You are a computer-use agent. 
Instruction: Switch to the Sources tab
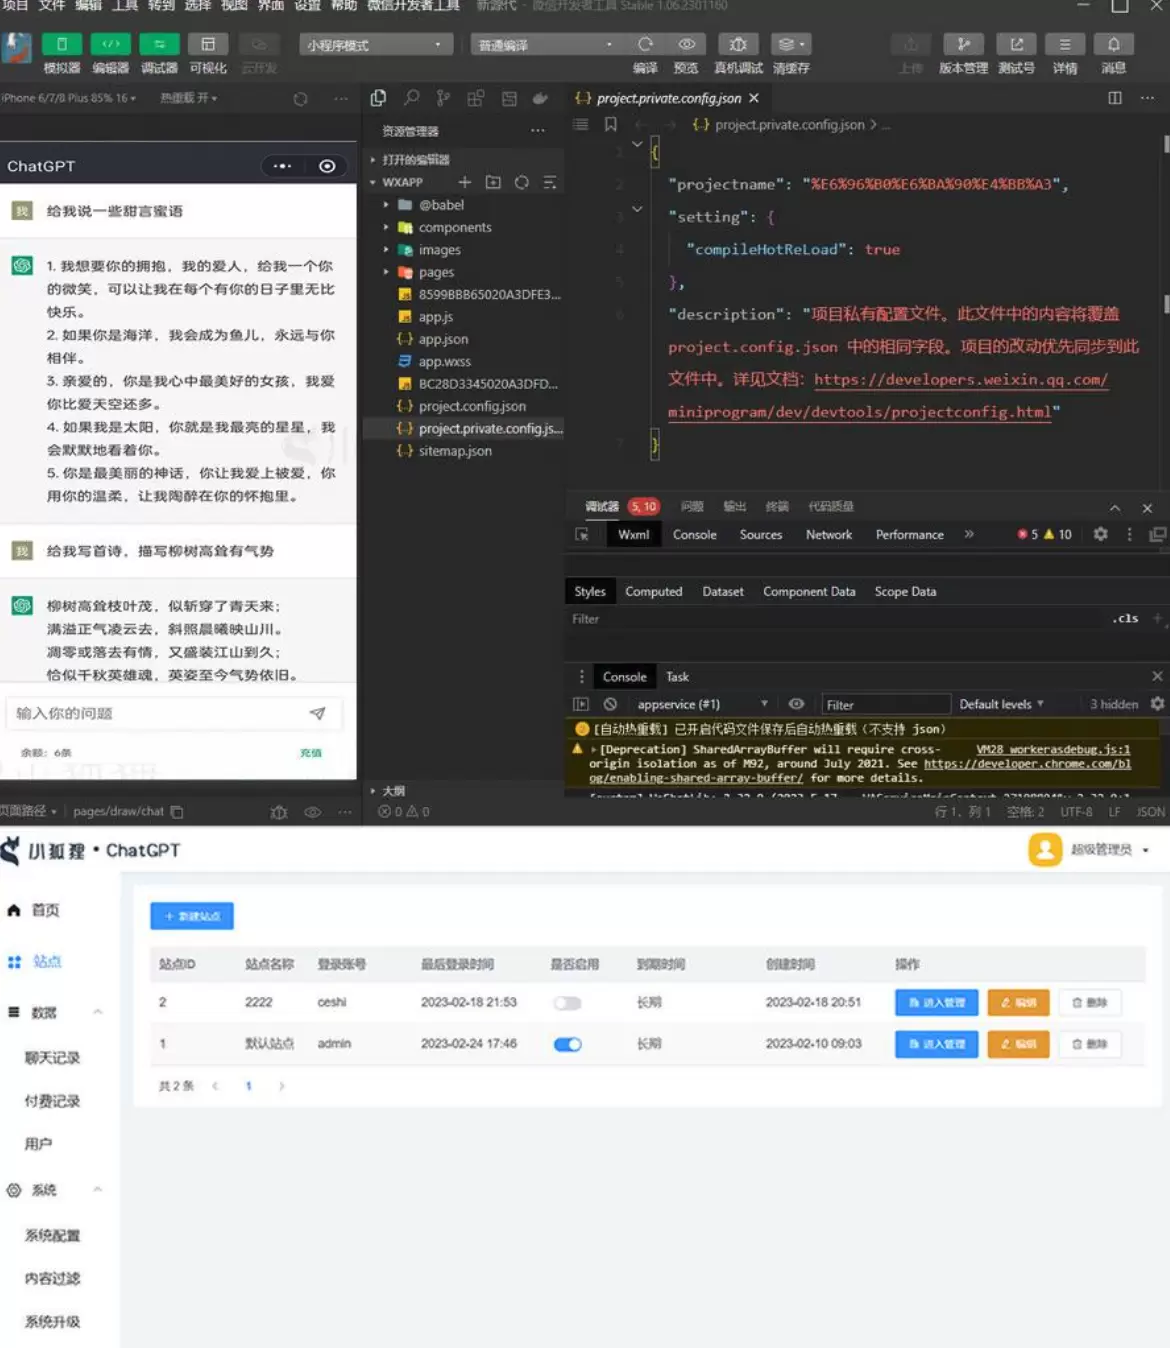(761, 535)
